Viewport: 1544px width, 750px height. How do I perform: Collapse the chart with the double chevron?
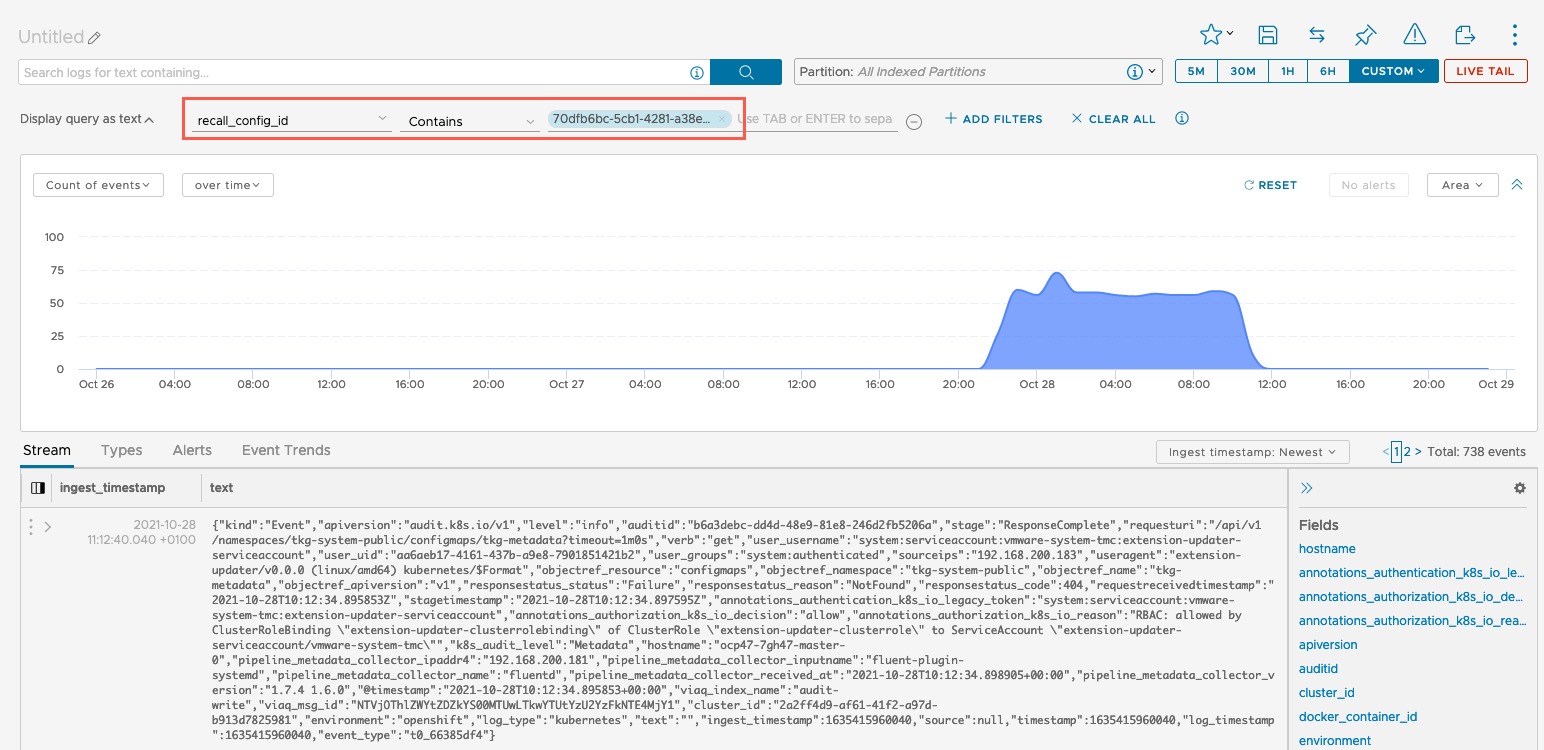[1517, 185]
